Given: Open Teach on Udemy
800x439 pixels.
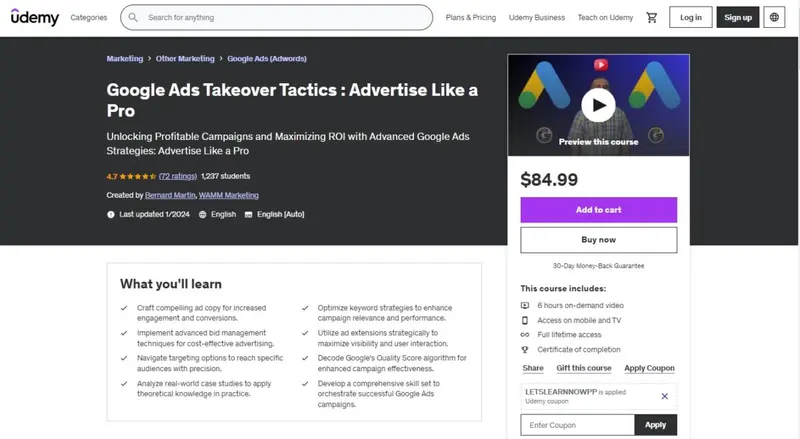Looking at the screenshot, I should [x=605, y=17].
